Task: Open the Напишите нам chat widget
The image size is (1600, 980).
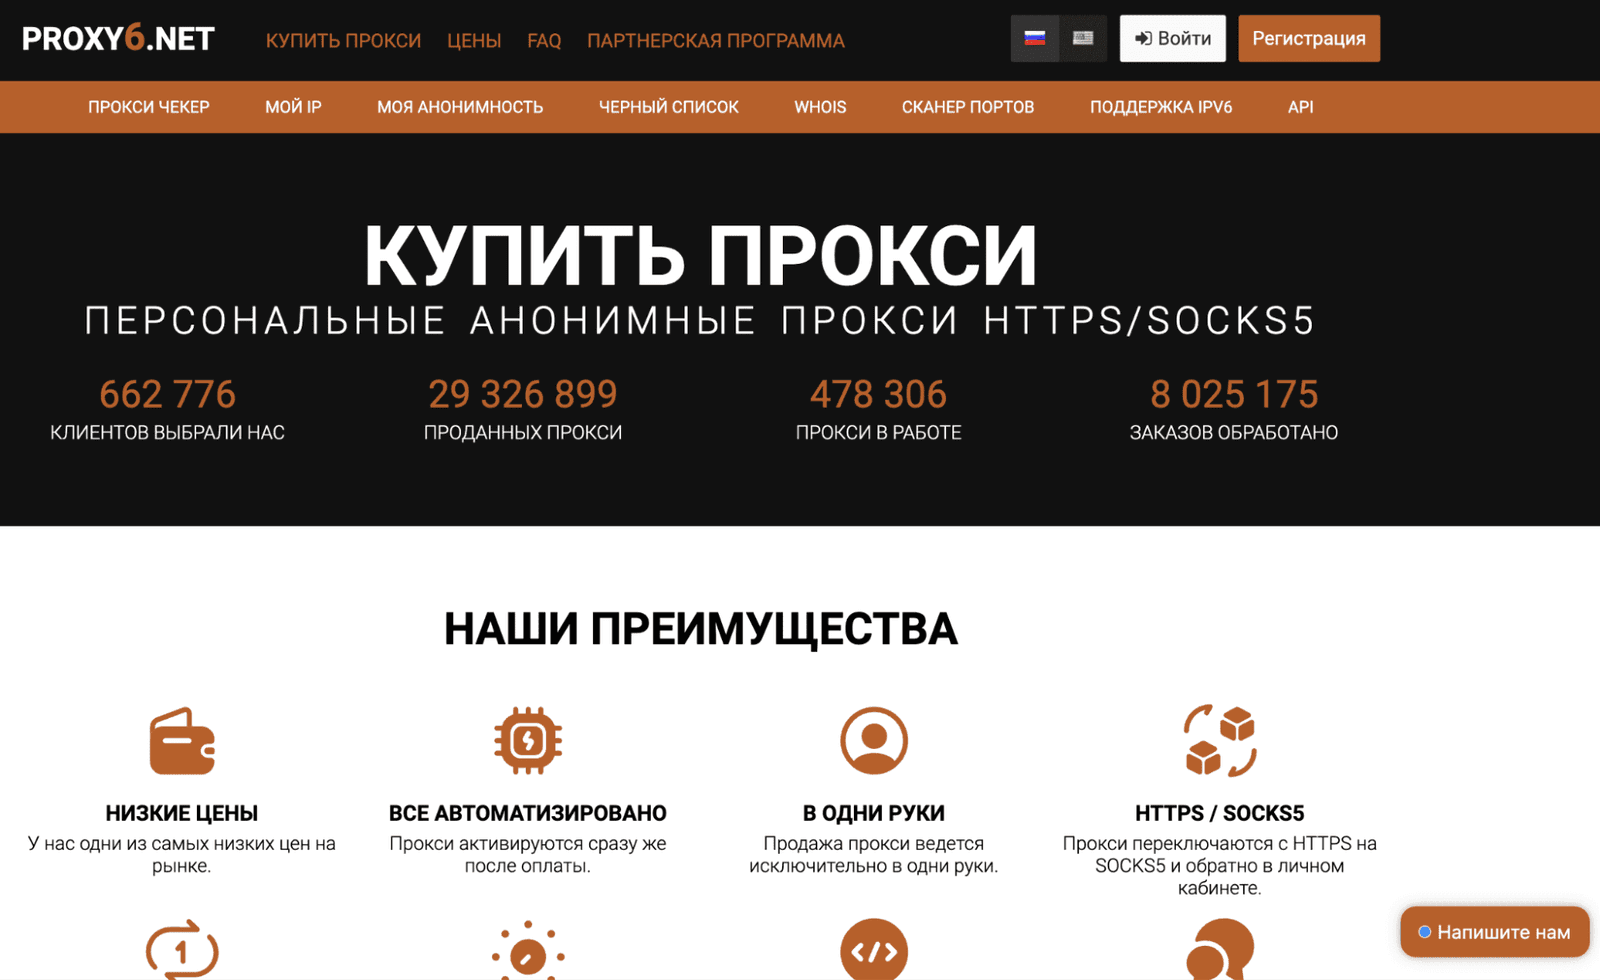Action: pos(1495,932)
